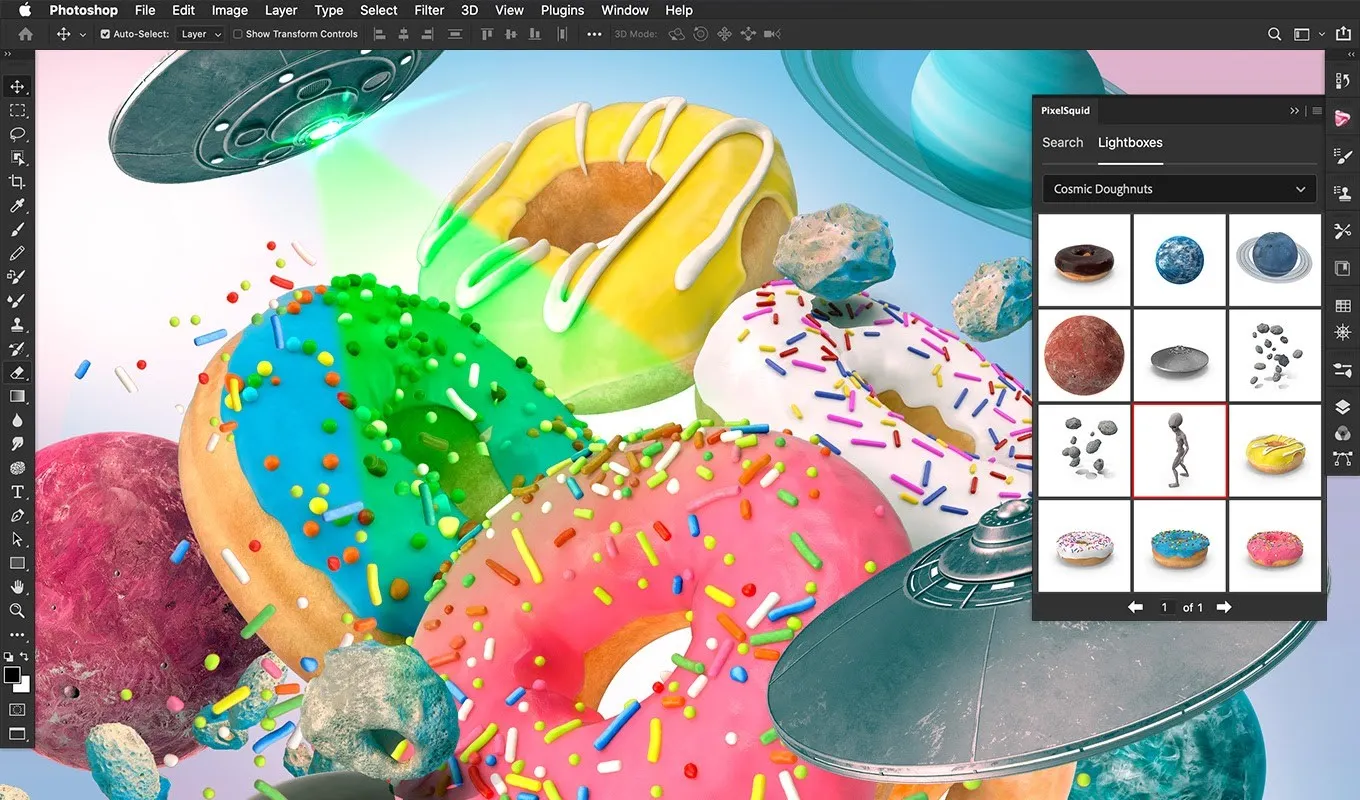Select the Clone Stamp tool
Screen dimensions: 1360x800
(17, 325)
